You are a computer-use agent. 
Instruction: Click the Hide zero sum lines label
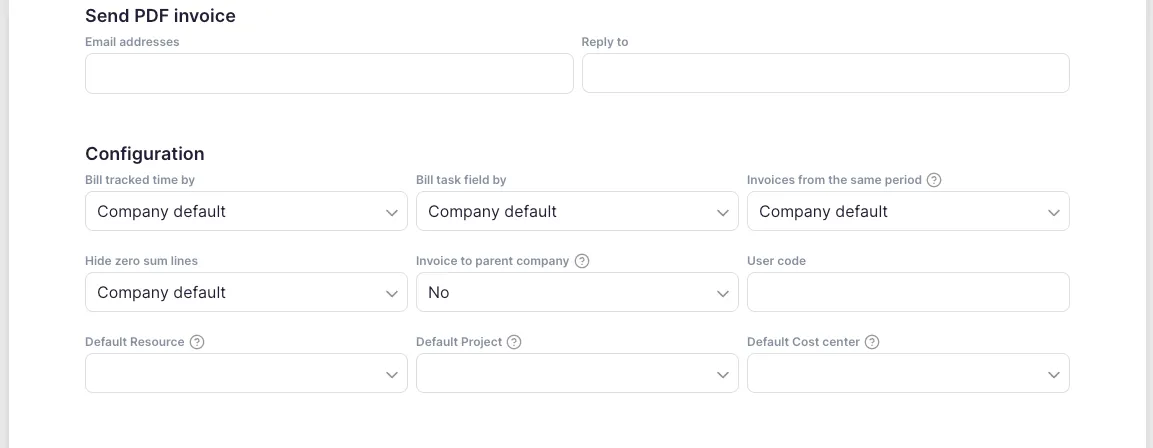click(141, 261)
